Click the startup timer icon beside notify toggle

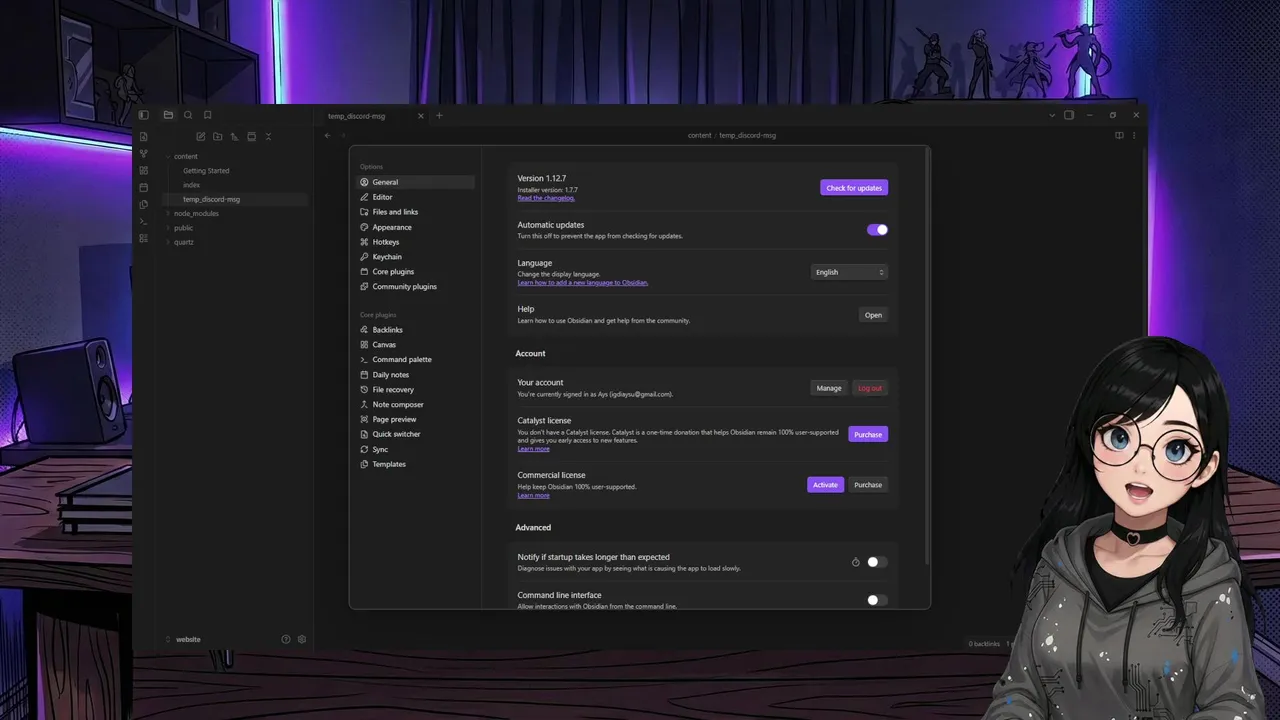click(856, 562)
